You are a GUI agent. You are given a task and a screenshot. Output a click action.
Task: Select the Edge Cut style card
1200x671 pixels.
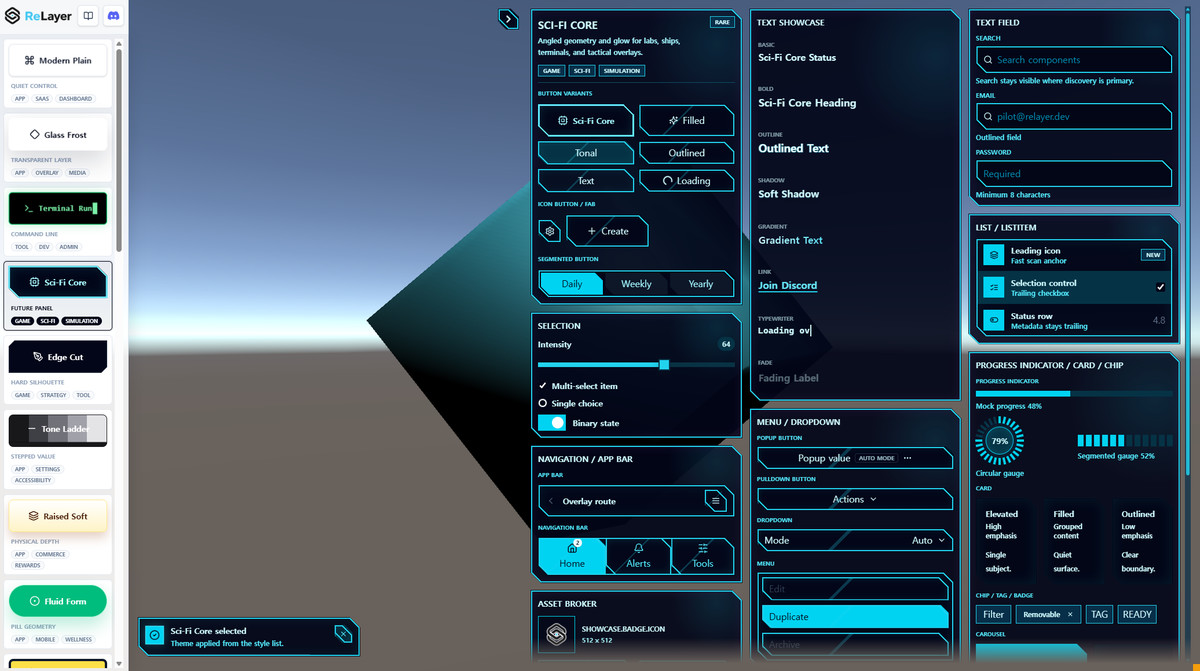click(58, 356)
